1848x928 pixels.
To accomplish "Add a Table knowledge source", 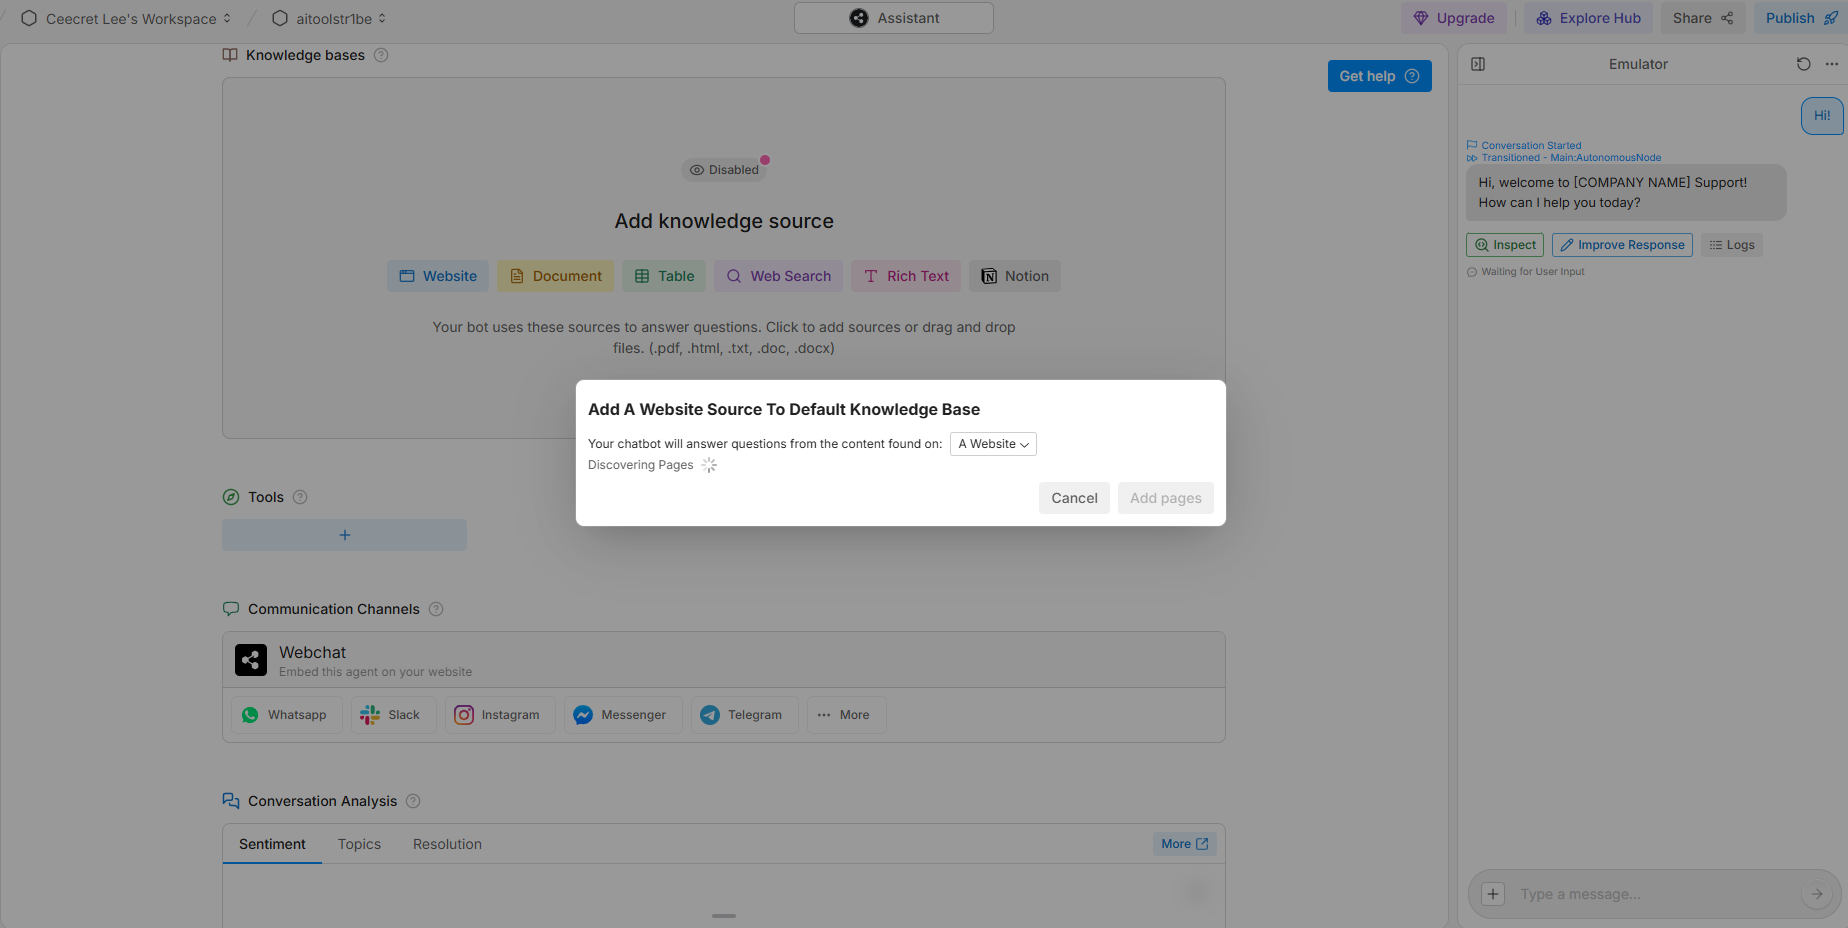I will (x=663, y=276).
